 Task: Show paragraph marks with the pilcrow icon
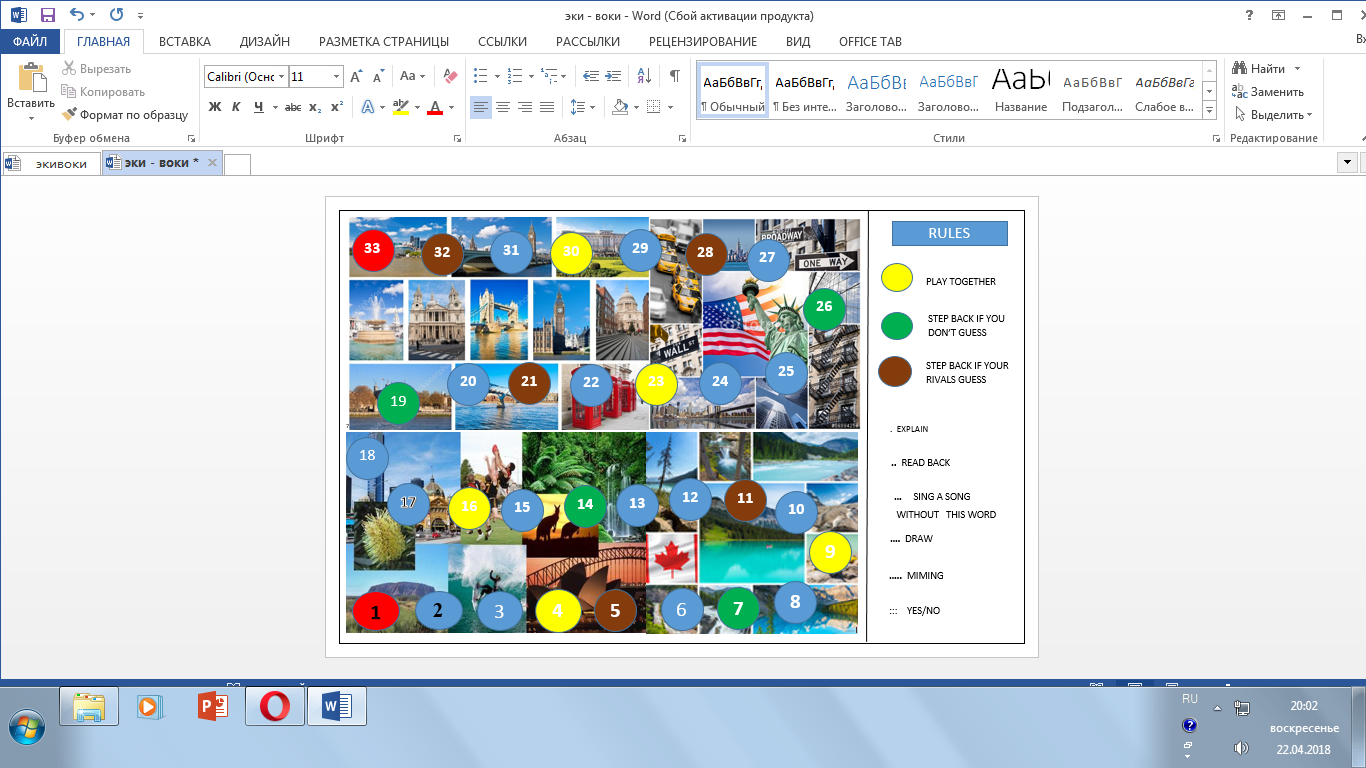coord(675,76)
